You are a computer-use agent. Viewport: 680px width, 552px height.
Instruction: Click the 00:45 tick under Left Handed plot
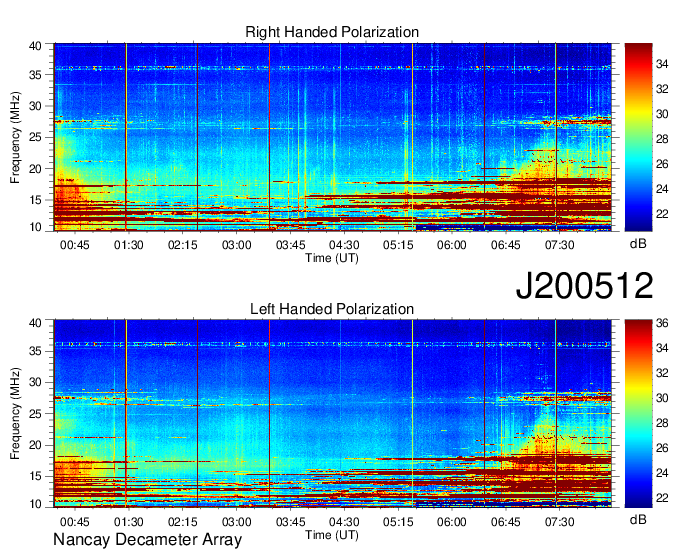click(x=75, y=521)
